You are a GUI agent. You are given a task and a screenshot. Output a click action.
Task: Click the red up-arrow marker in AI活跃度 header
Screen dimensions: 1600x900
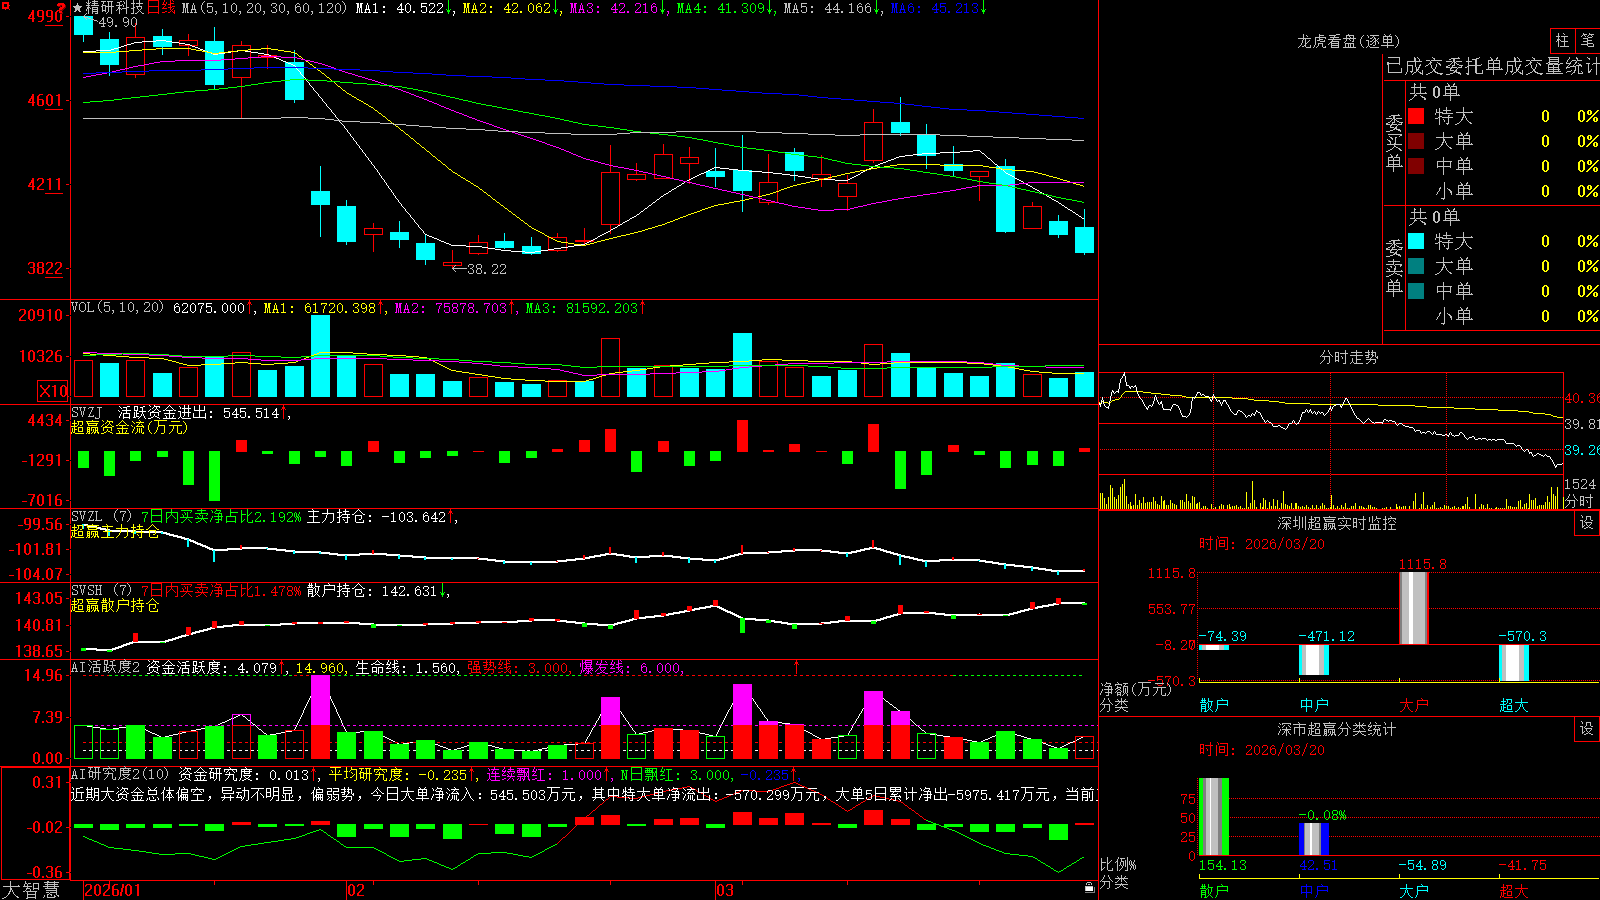point(797,666)
